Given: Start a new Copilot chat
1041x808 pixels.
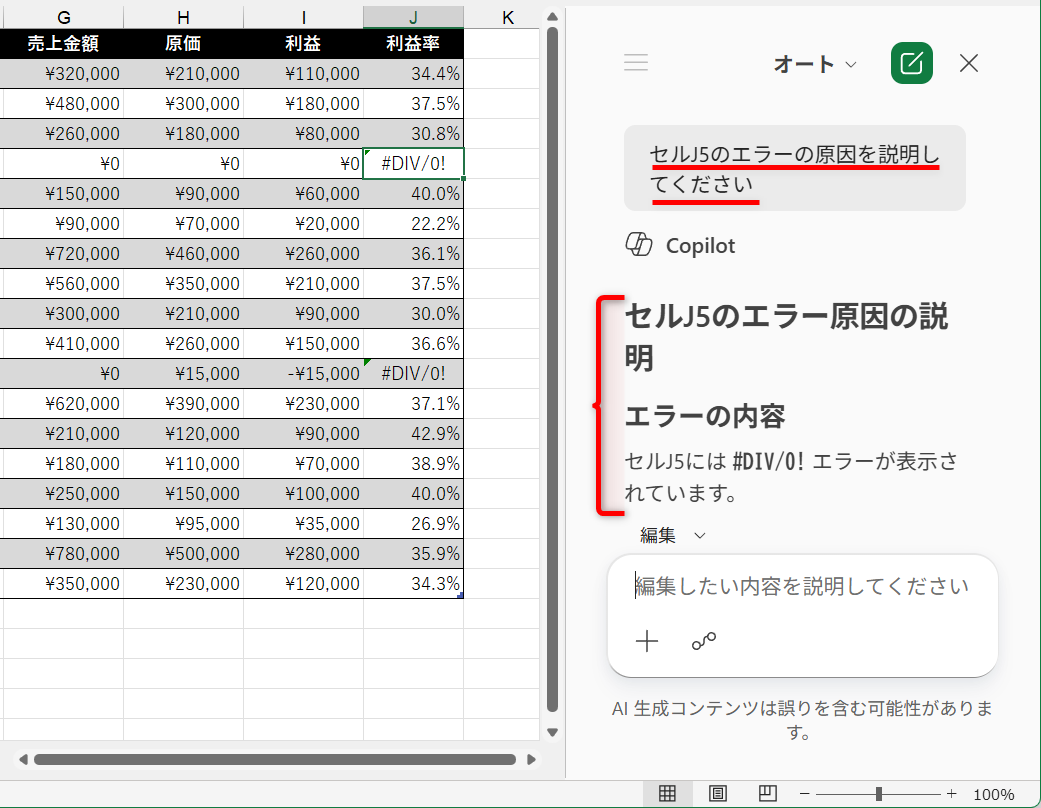Looking at the screenshot, I should (x=912, y=63).
